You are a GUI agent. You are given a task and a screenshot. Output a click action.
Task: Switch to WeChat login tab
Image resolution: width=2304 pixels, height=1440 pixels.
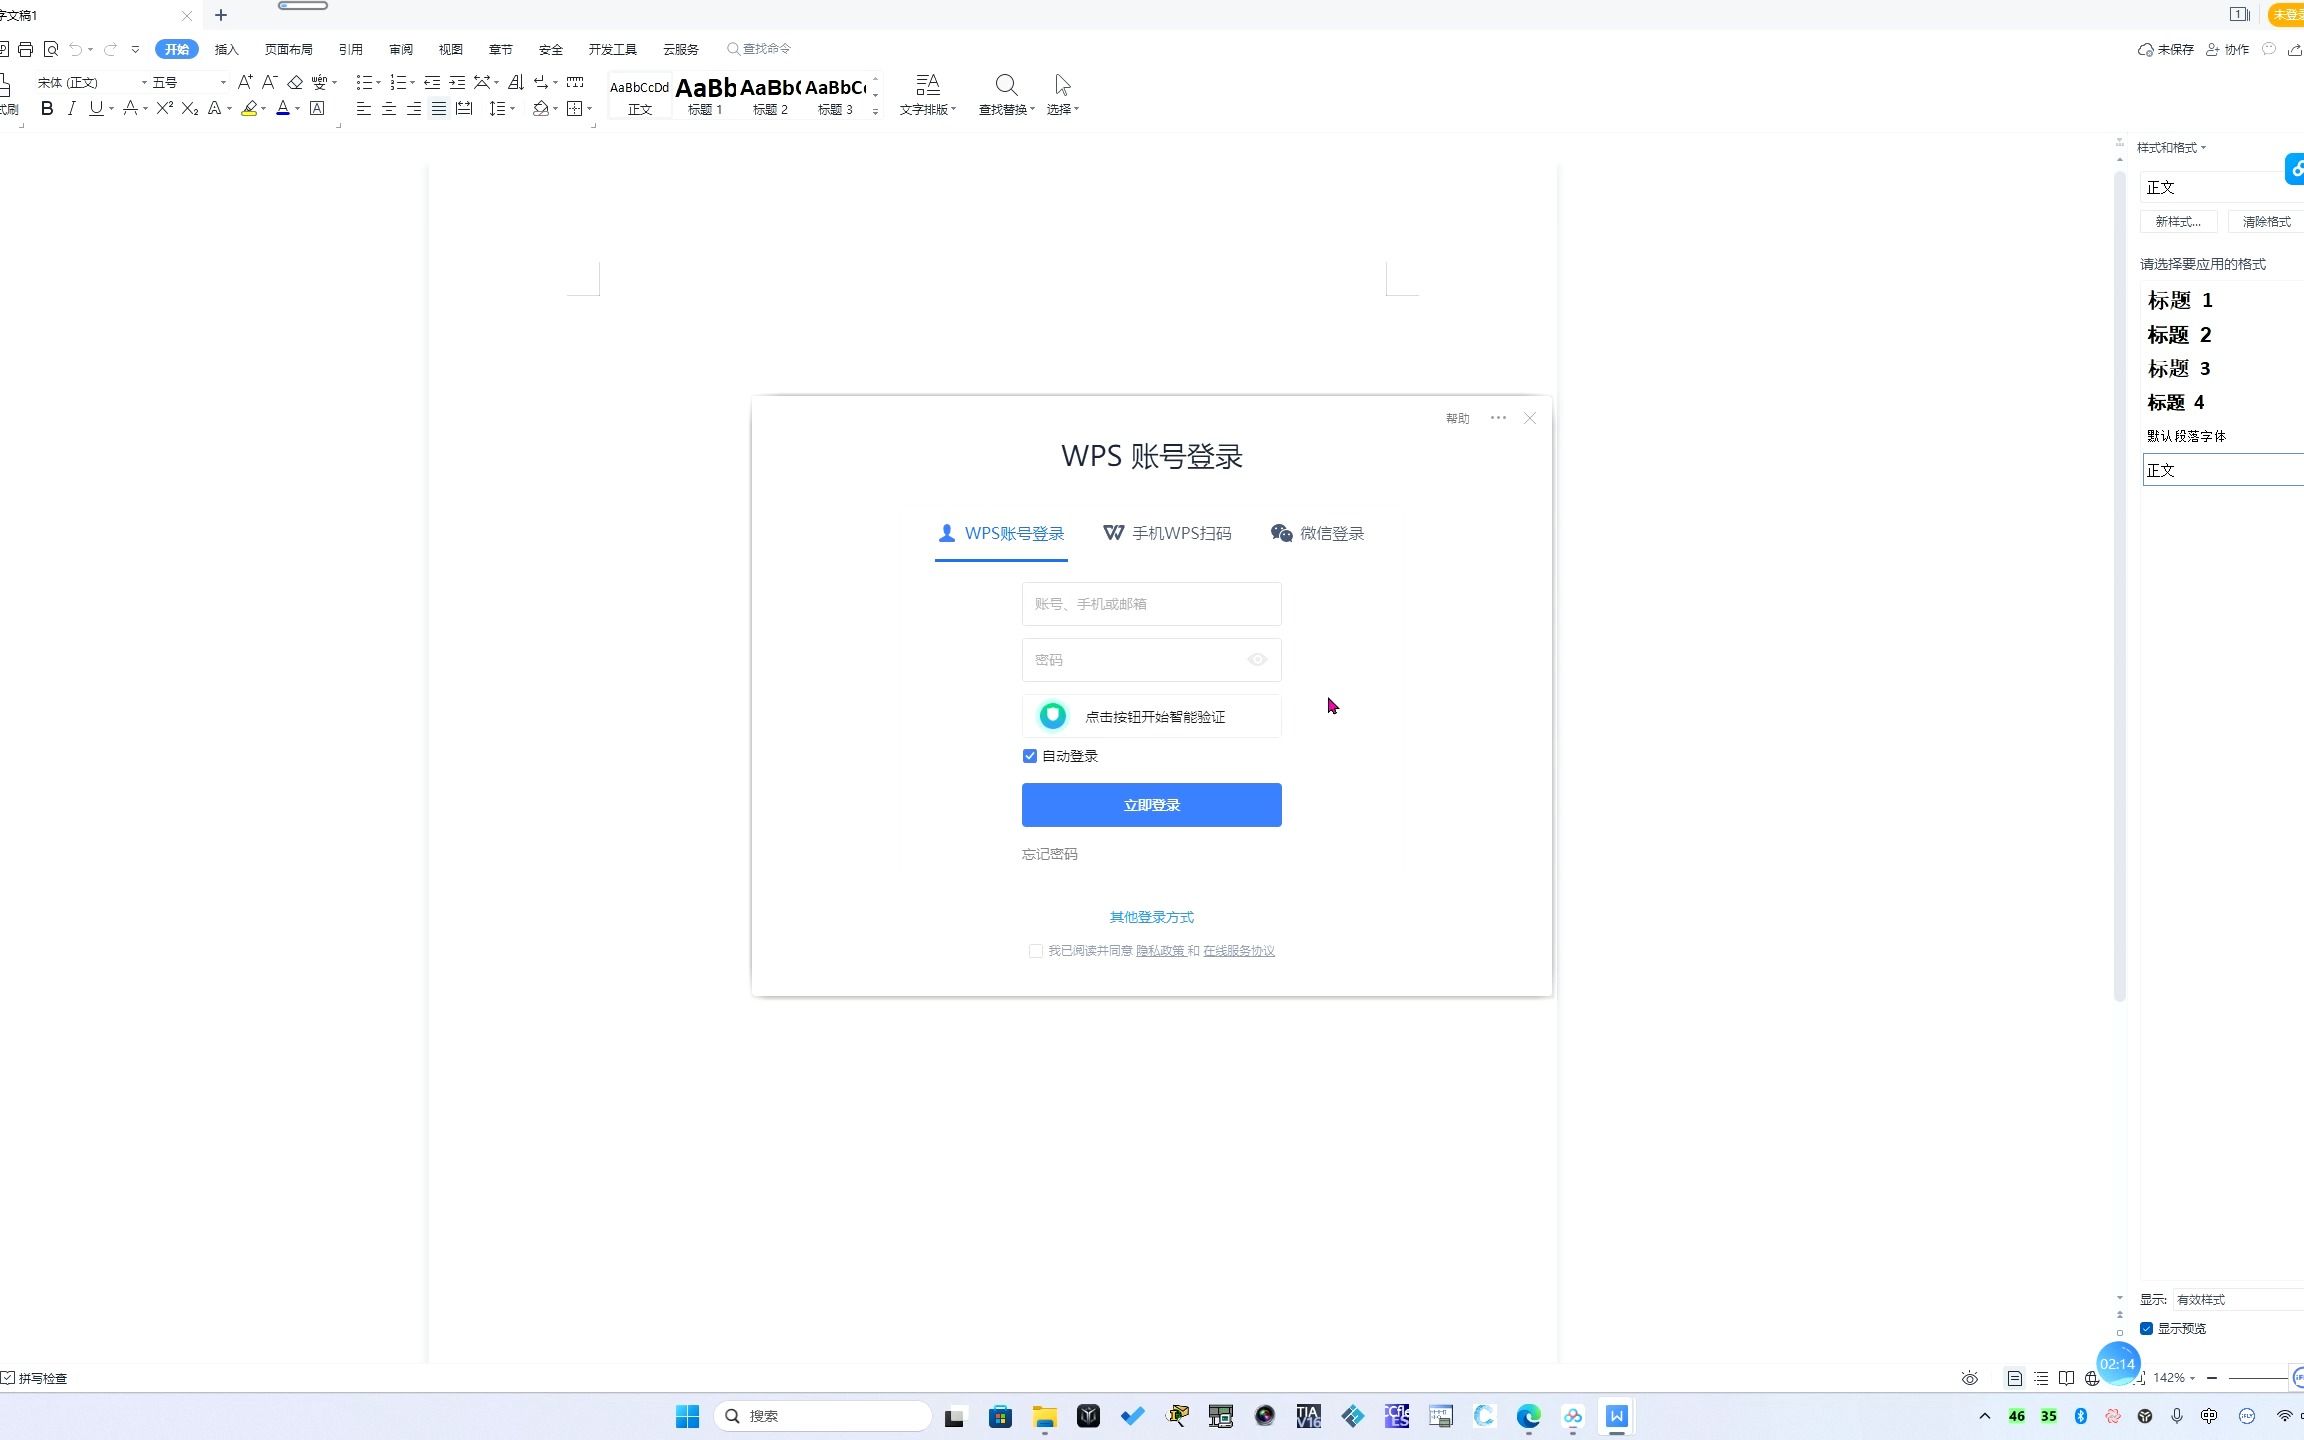[x=1318, y=534]
